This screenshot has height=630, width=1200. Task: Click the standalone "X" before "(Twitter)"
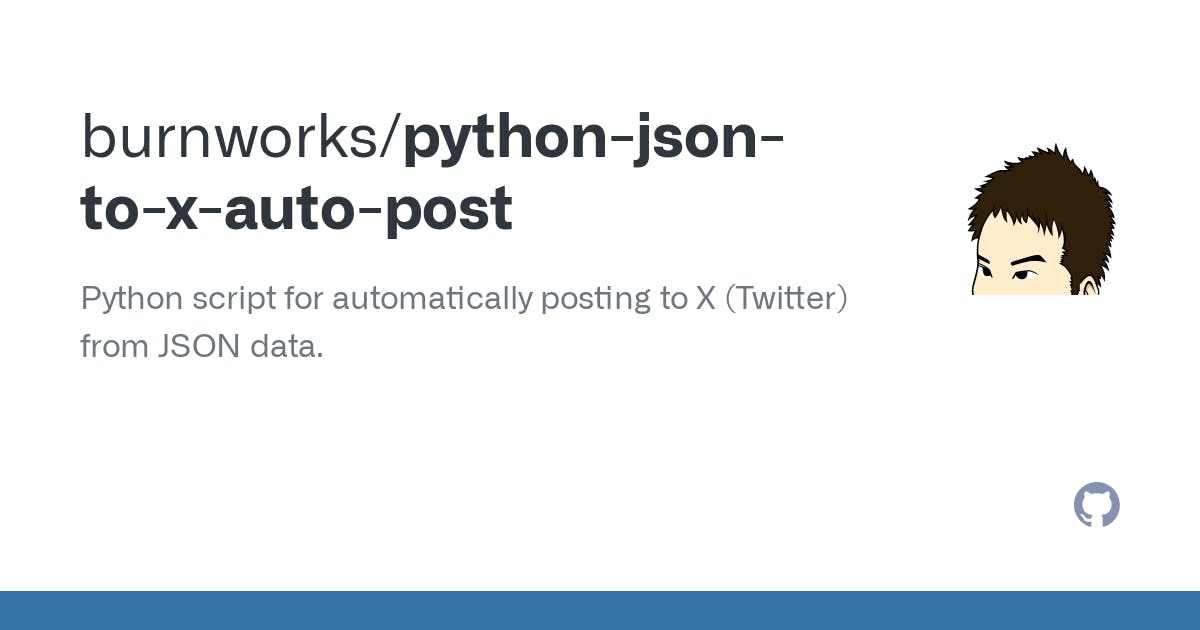[706, 298]
